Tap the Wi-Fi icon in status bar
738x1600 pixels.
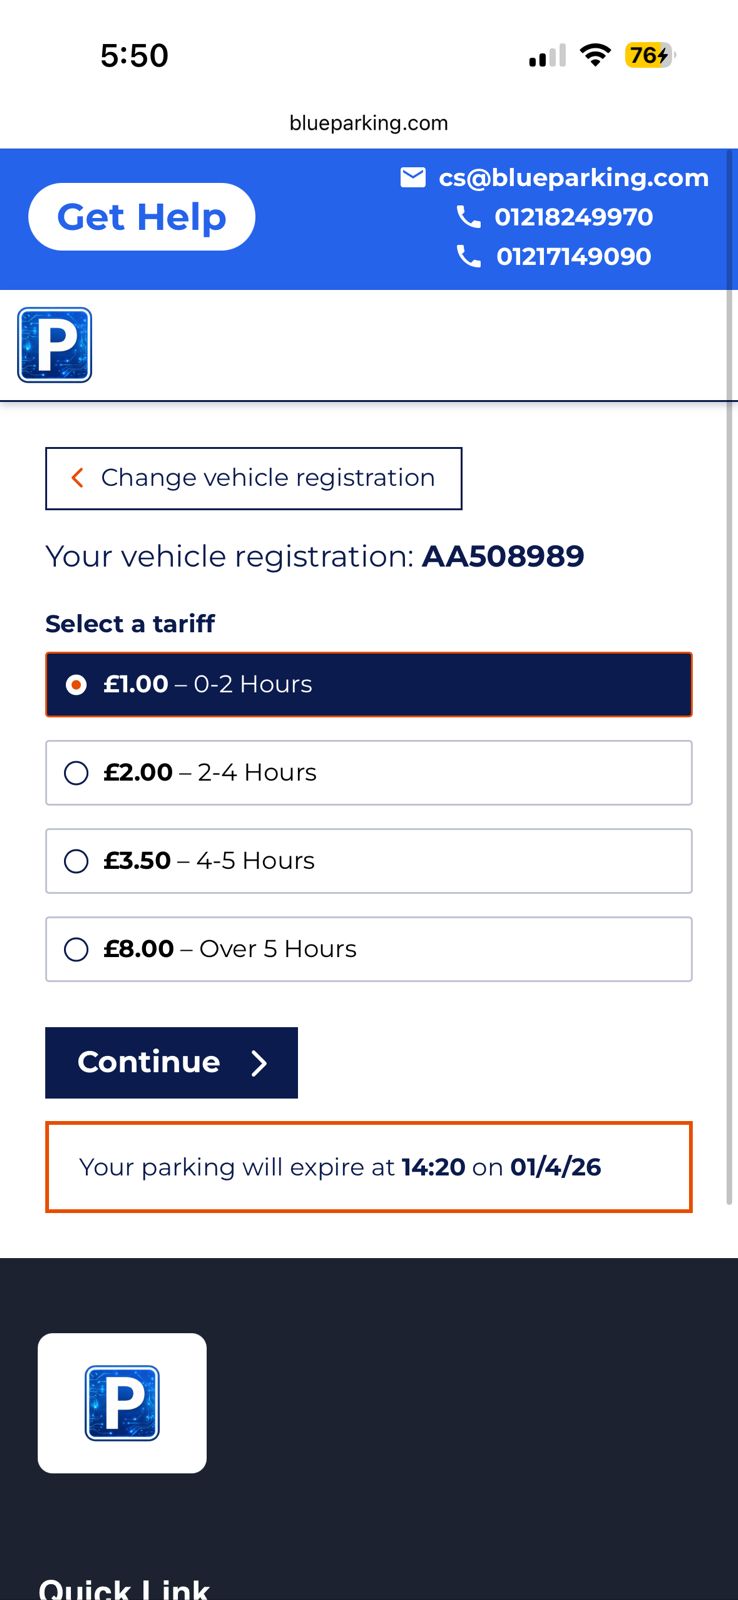coord(595,55)
